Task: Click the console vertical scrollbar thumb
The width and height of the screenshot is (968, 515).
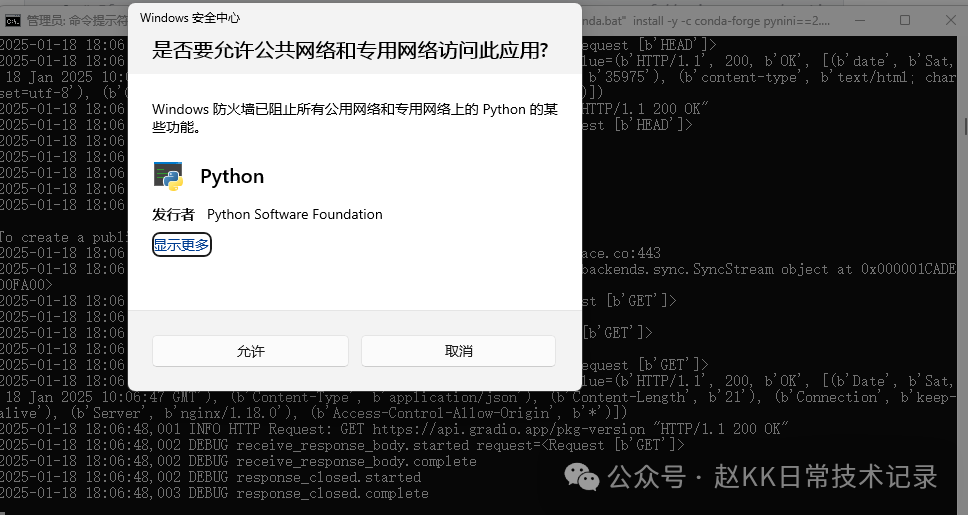Action: pyautogui.click(x=965, y=126)
